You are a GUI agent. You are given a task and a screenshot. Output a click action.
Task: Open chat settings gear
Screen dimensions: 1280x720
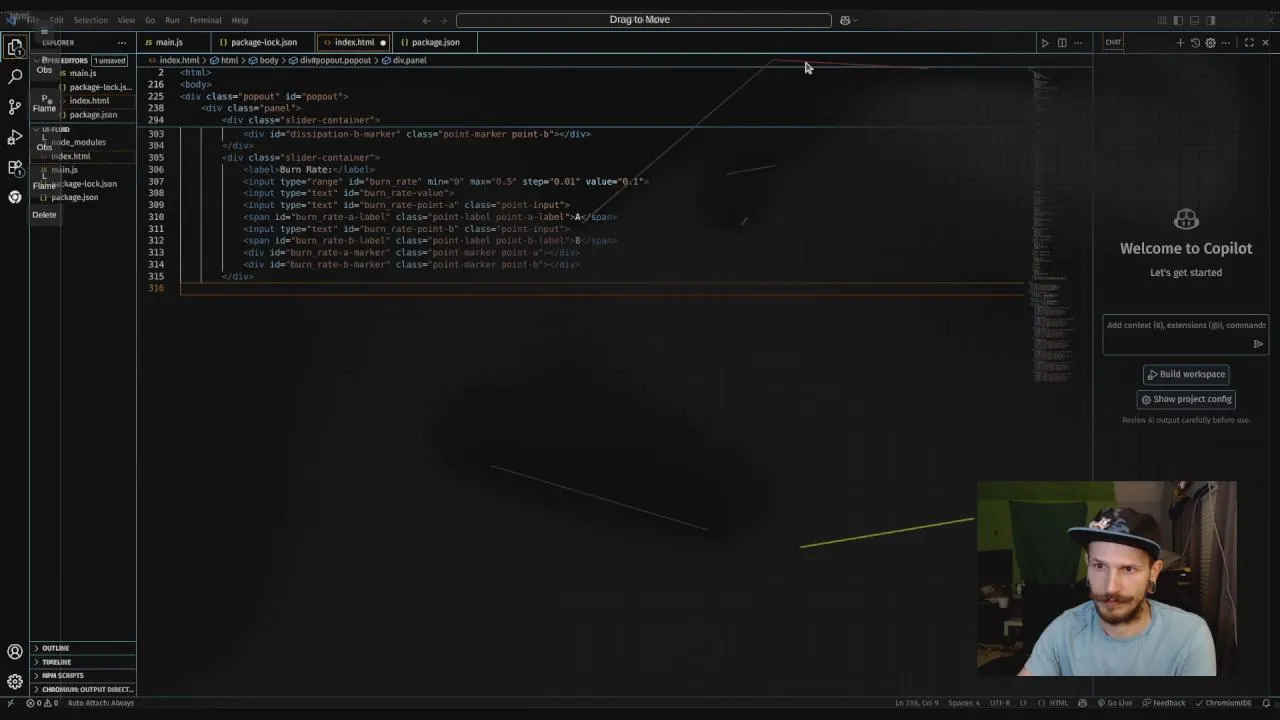(1210, 43)
